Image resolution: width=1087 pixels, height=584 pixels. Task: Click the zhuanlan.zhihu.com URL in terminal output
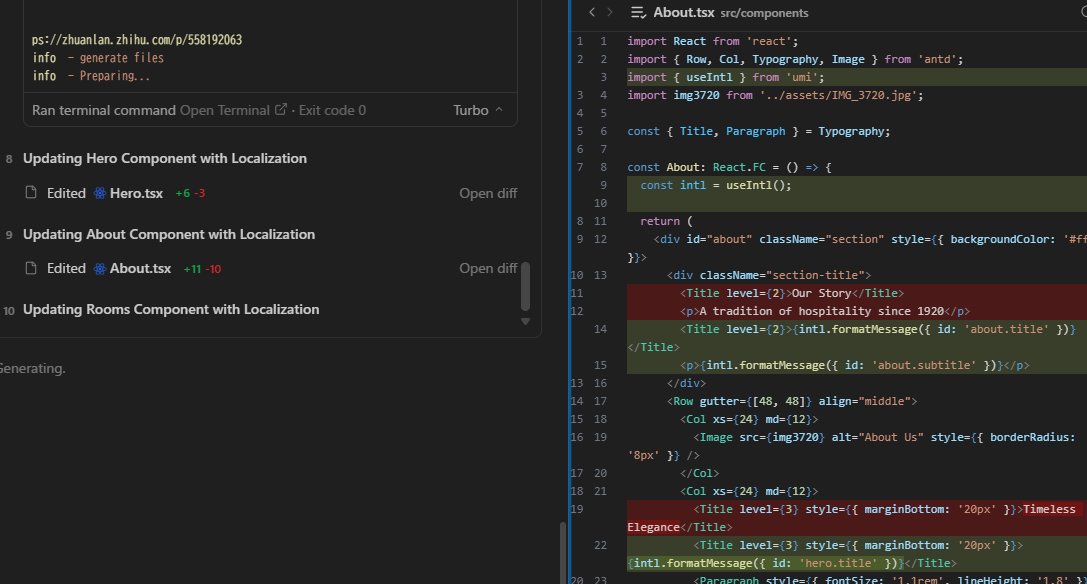pos(137,40)
